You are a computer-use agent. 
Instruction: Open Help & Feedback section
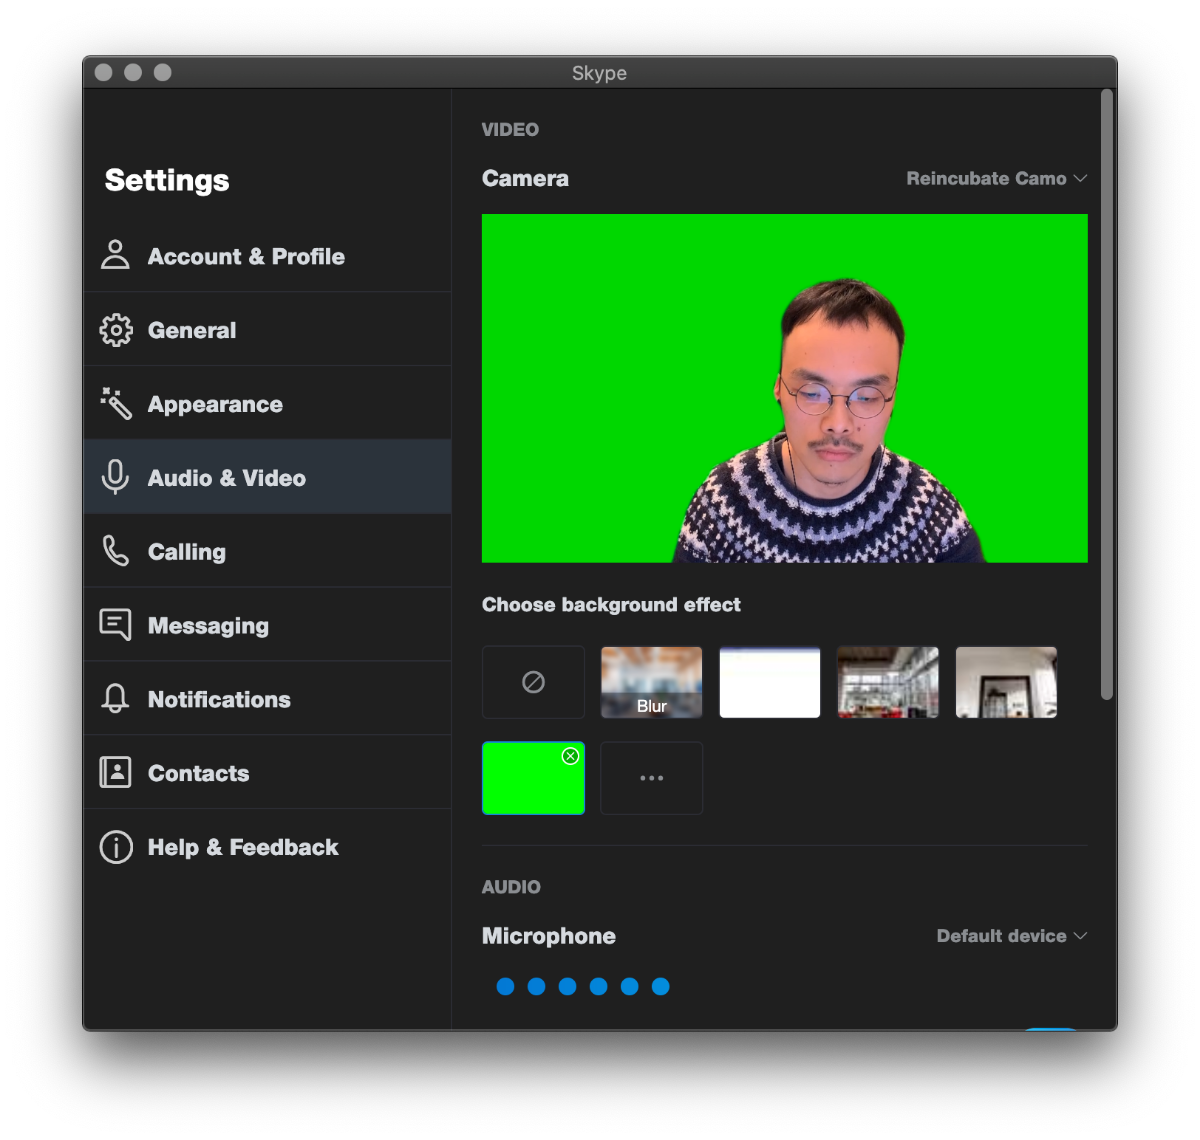[x=267, y=847]
